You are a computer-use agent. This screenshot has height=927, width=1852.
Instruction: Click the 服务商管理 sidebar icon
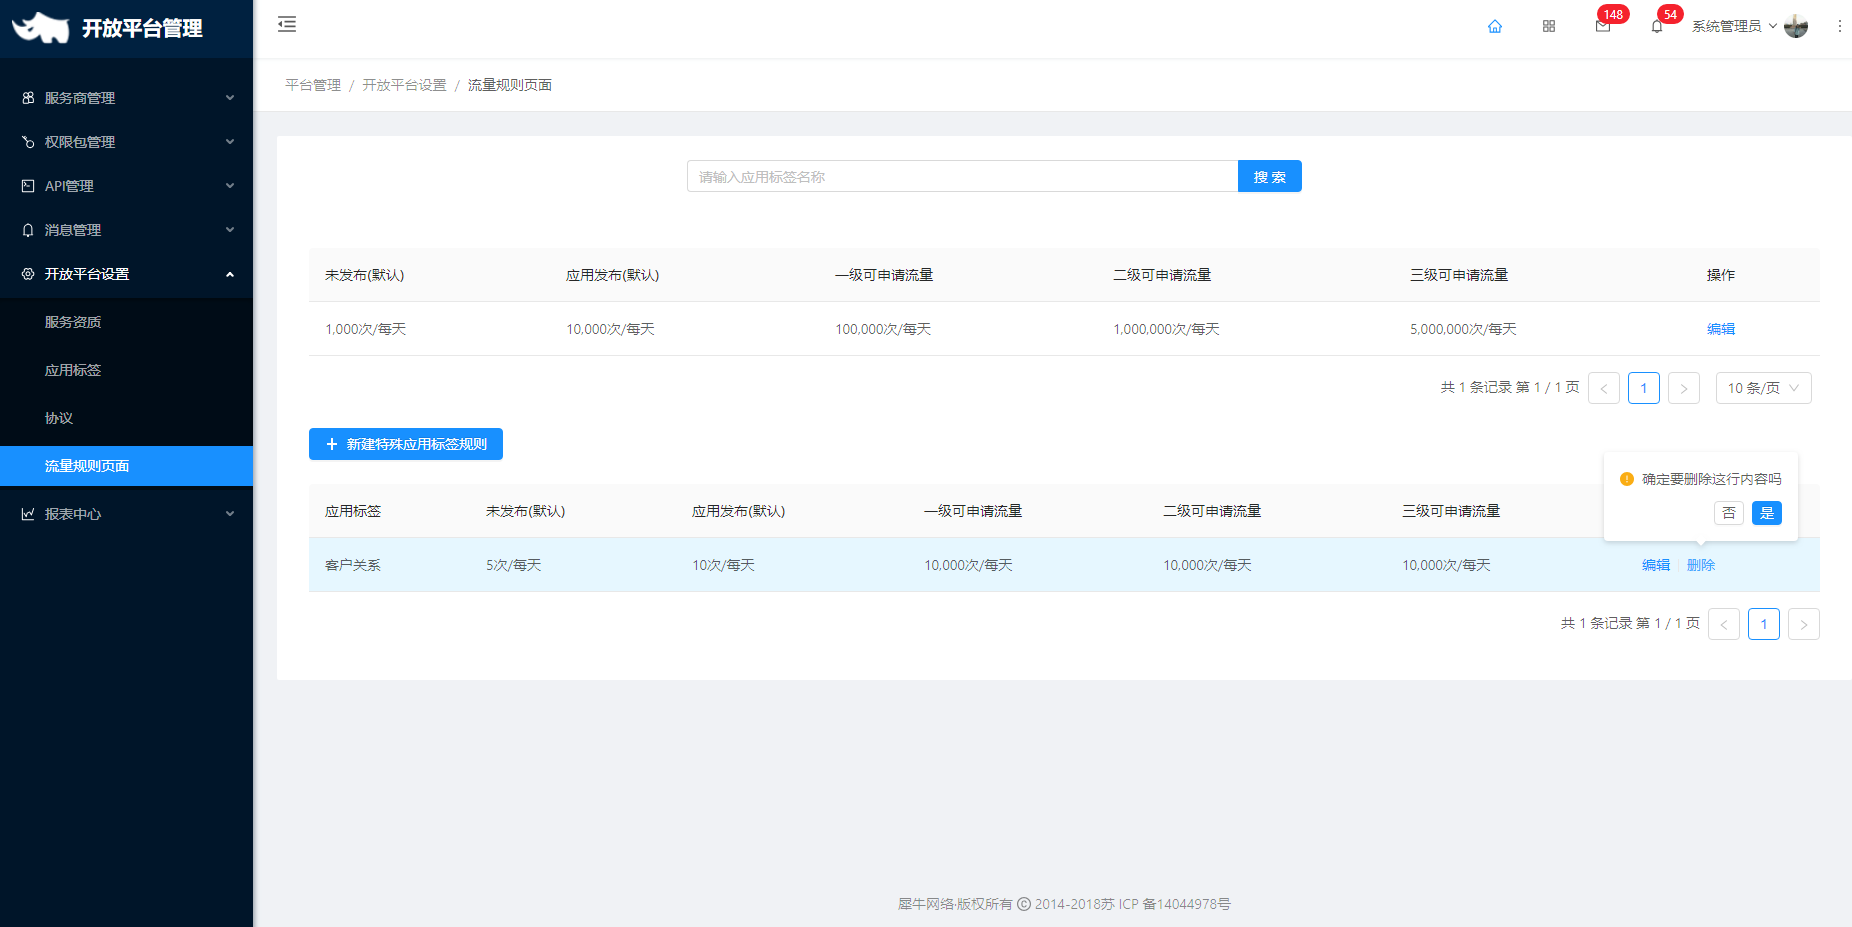click(28, 98)
